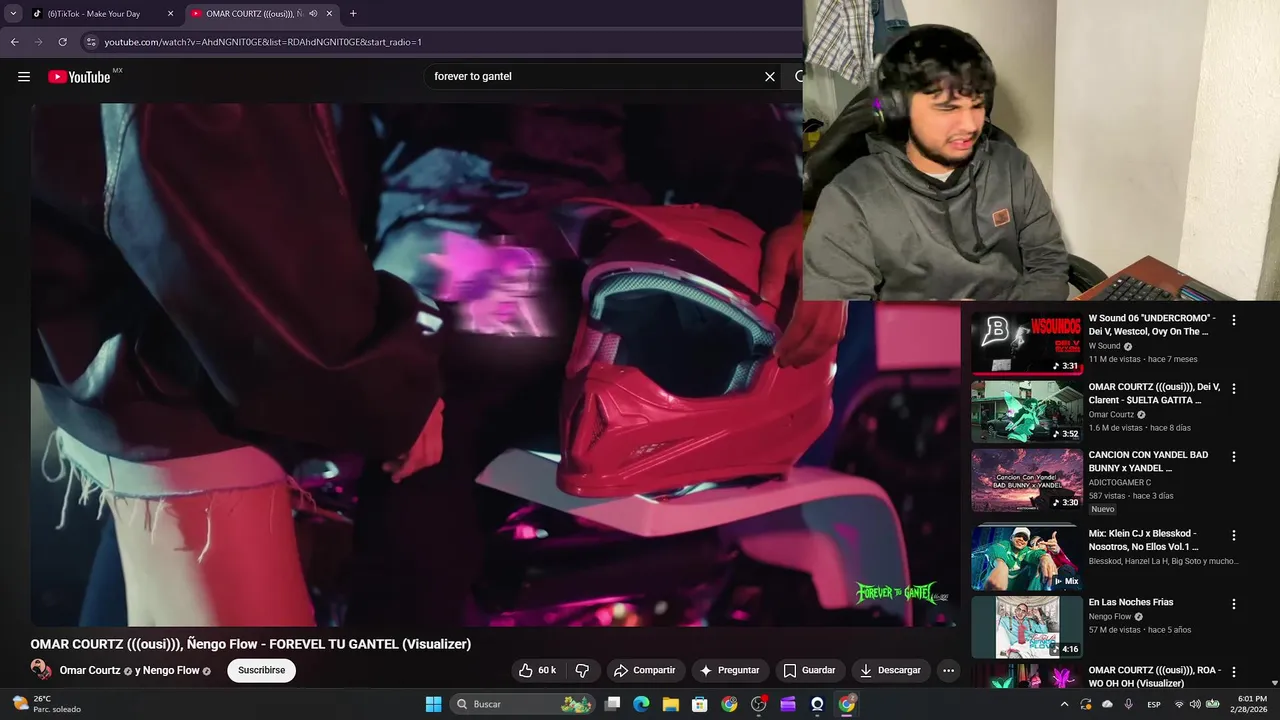This screenshot has width=1280, height=720.
Task: Like the video with thumbs up
Action: coord(537,670)
